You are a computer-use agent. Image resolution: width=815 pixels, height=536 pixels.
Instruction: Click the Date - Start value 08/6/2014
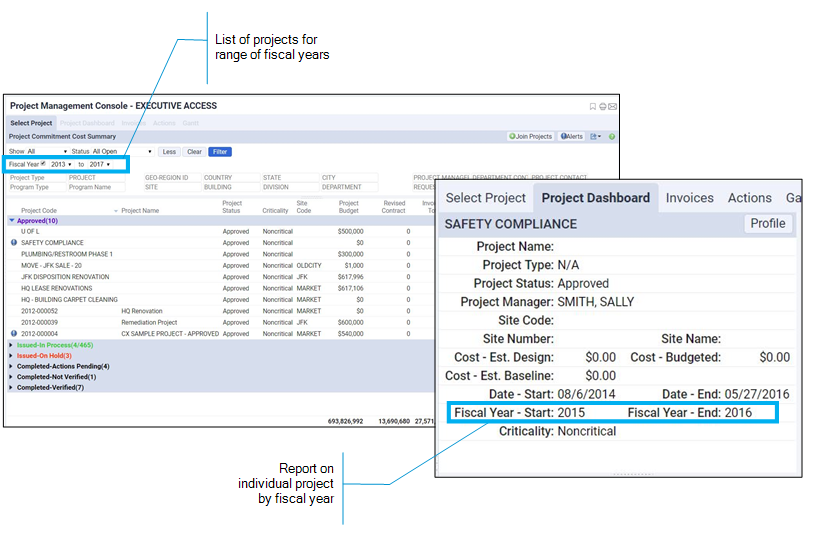pyautogui.click(x=586, y=394)
